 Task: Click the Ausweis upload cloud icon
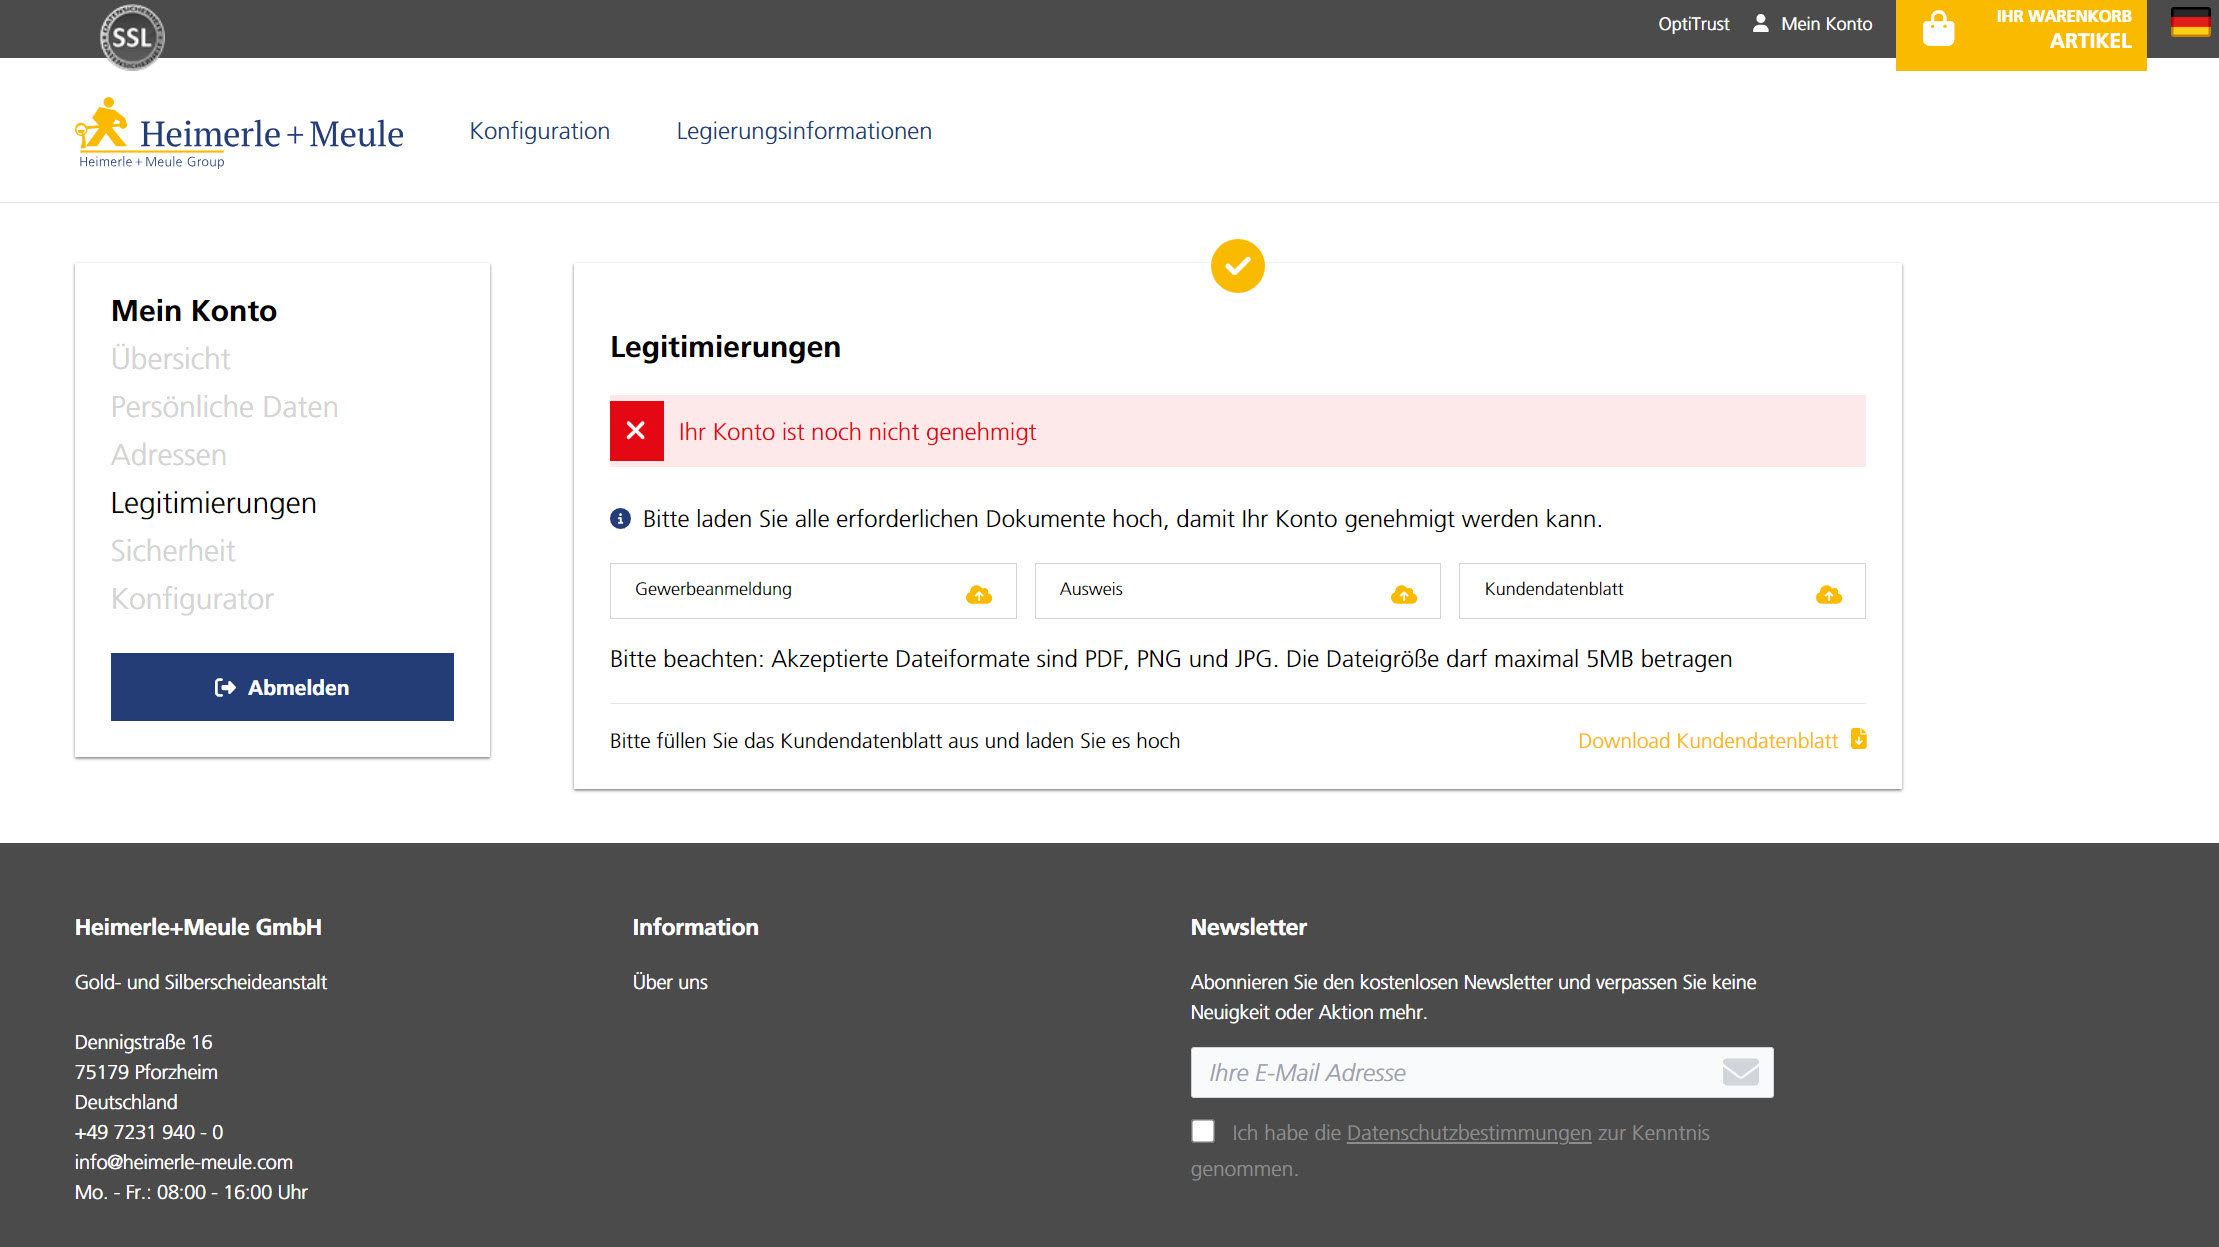point(1404,595)
